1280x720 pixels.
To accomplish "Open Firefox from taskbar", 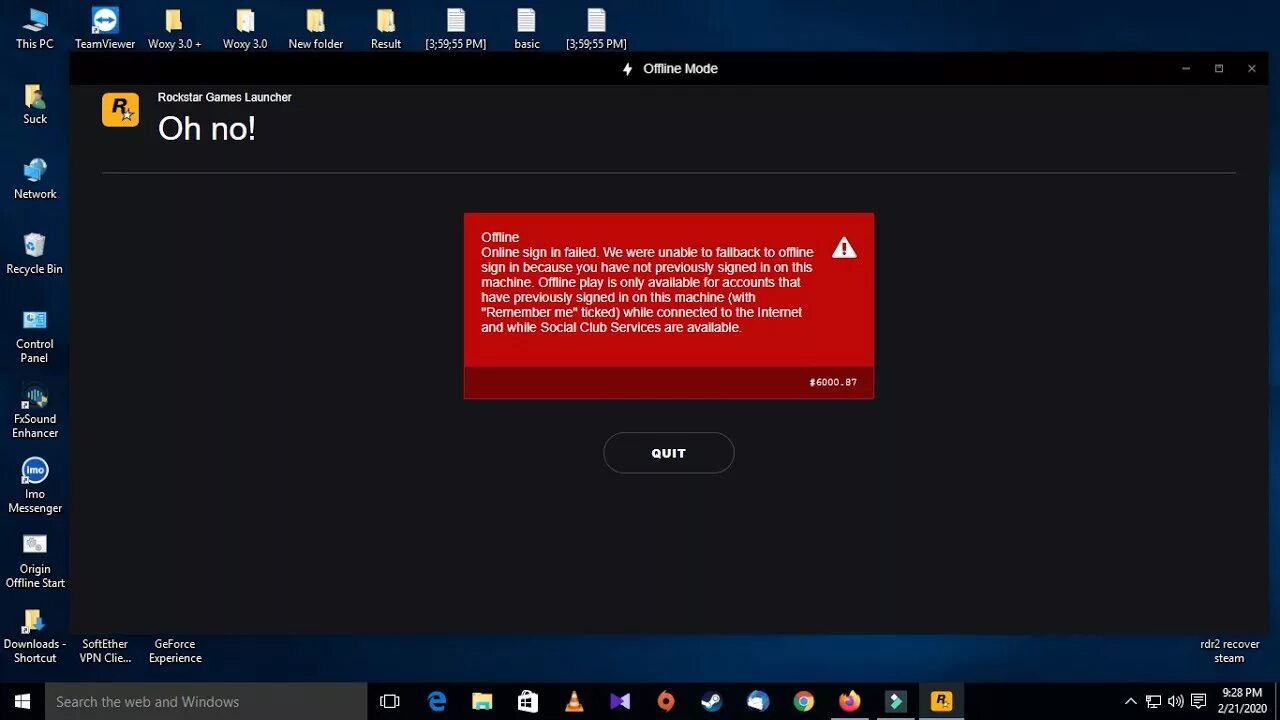I will pyautogui.click(x=849, y=701).
